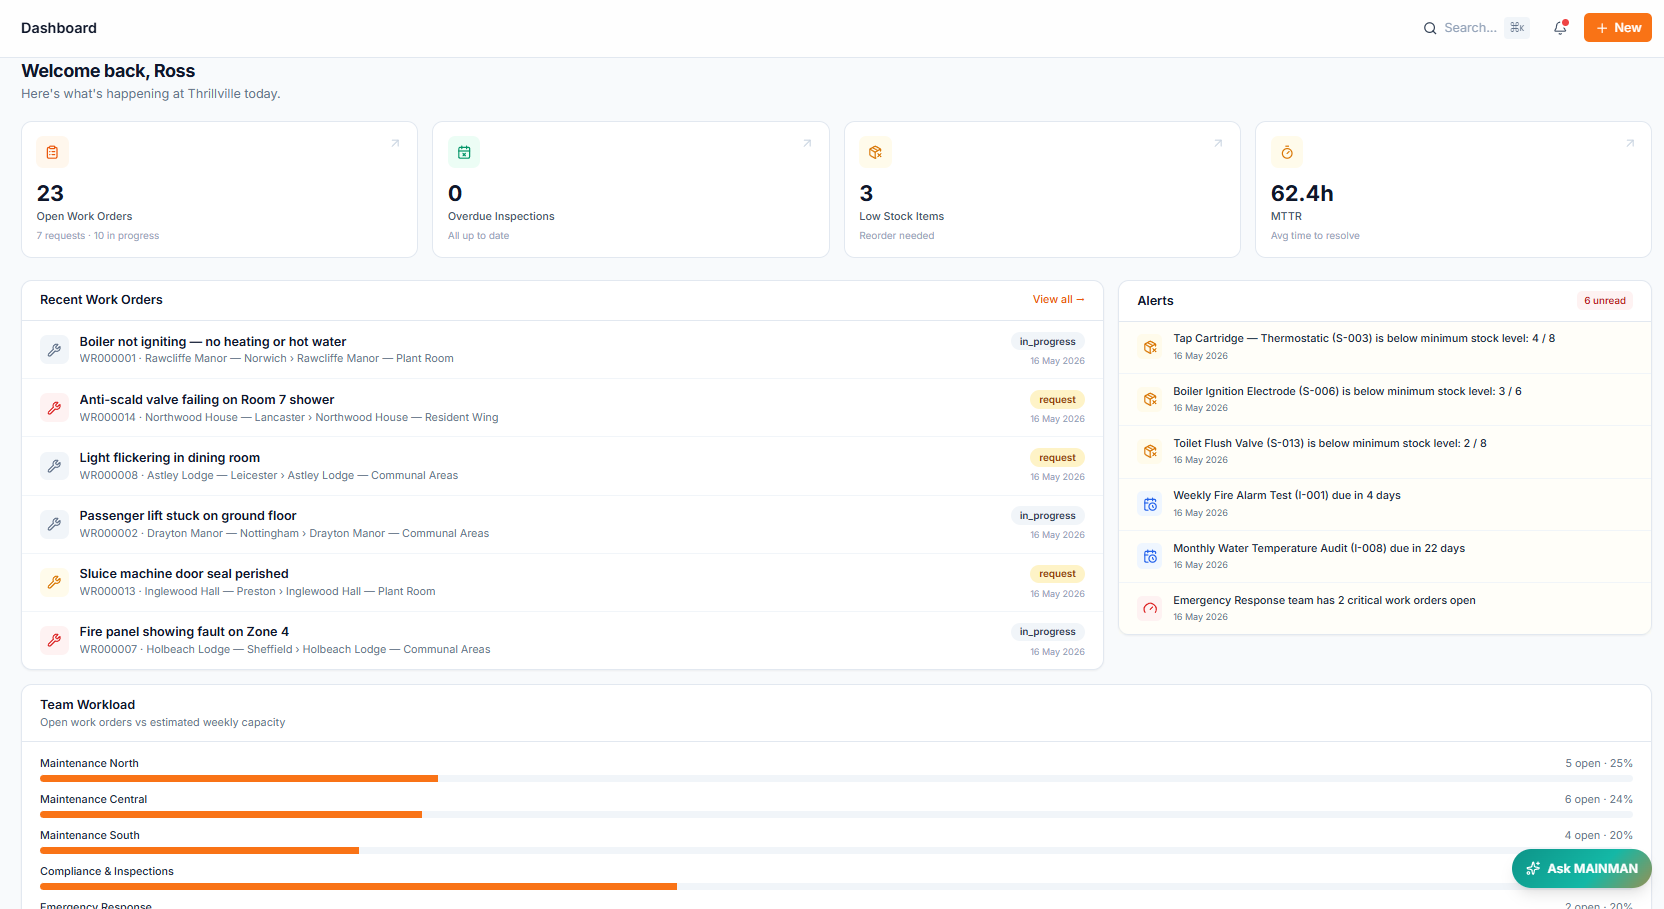
Task: Click Maintenance Central workload bar
Action: point(836,814)
